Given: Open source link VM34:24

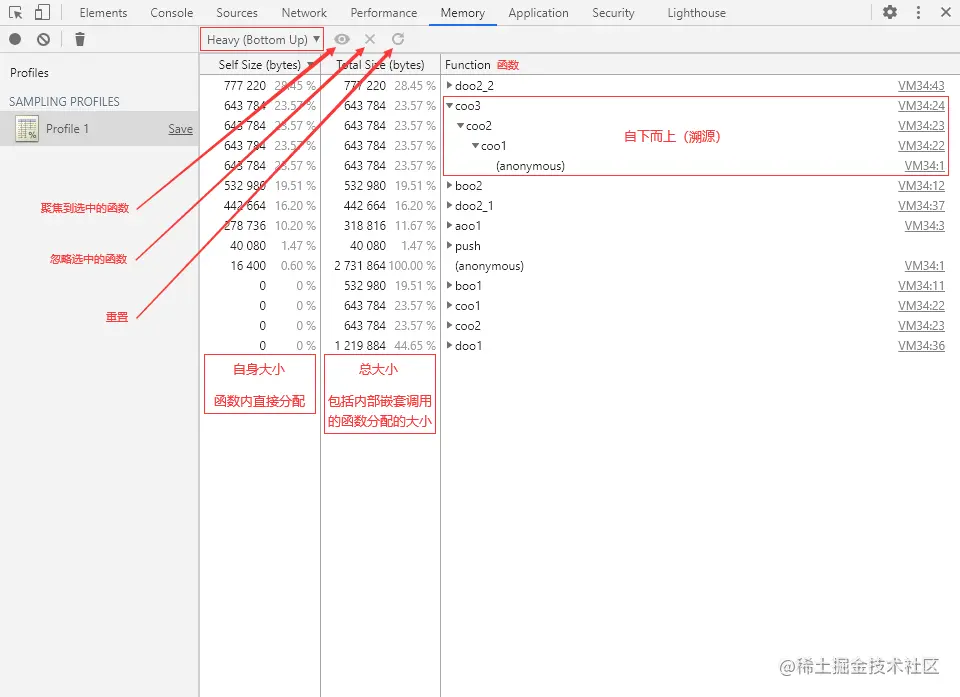Looking at the screenshot, I should [921, 106].
